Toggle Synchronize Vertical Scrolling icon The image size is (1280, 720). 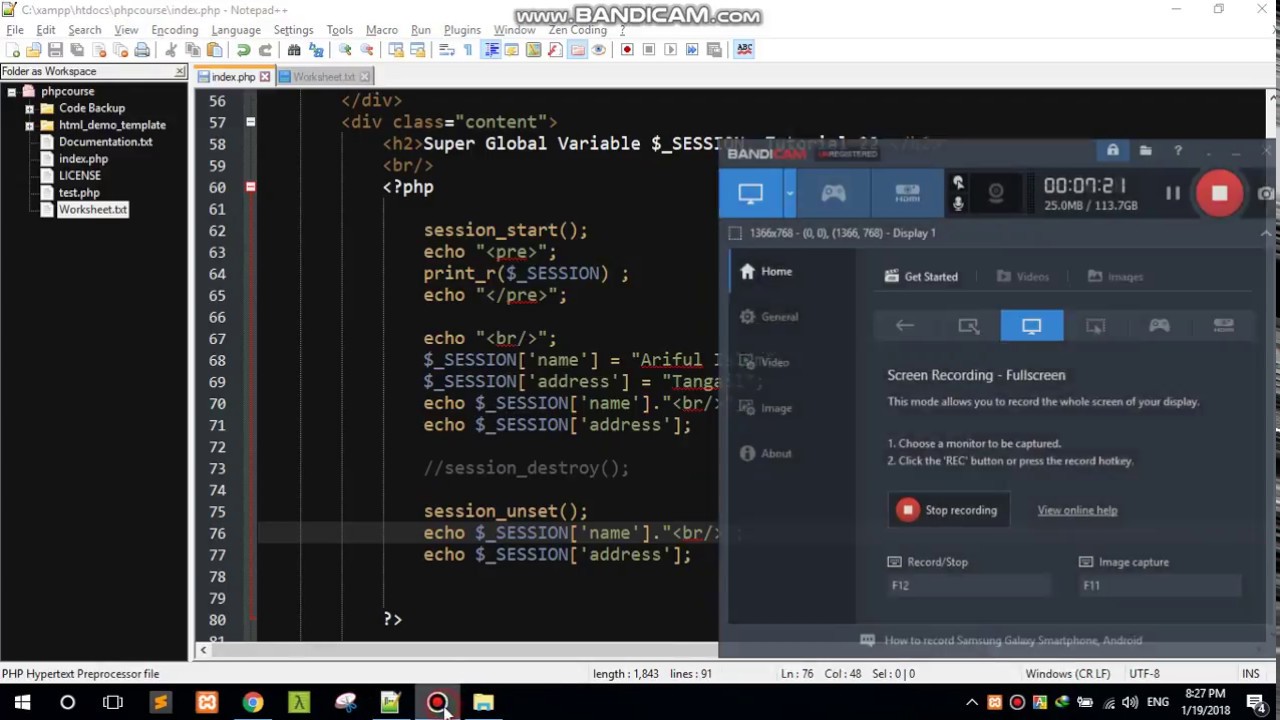[396, 50]
